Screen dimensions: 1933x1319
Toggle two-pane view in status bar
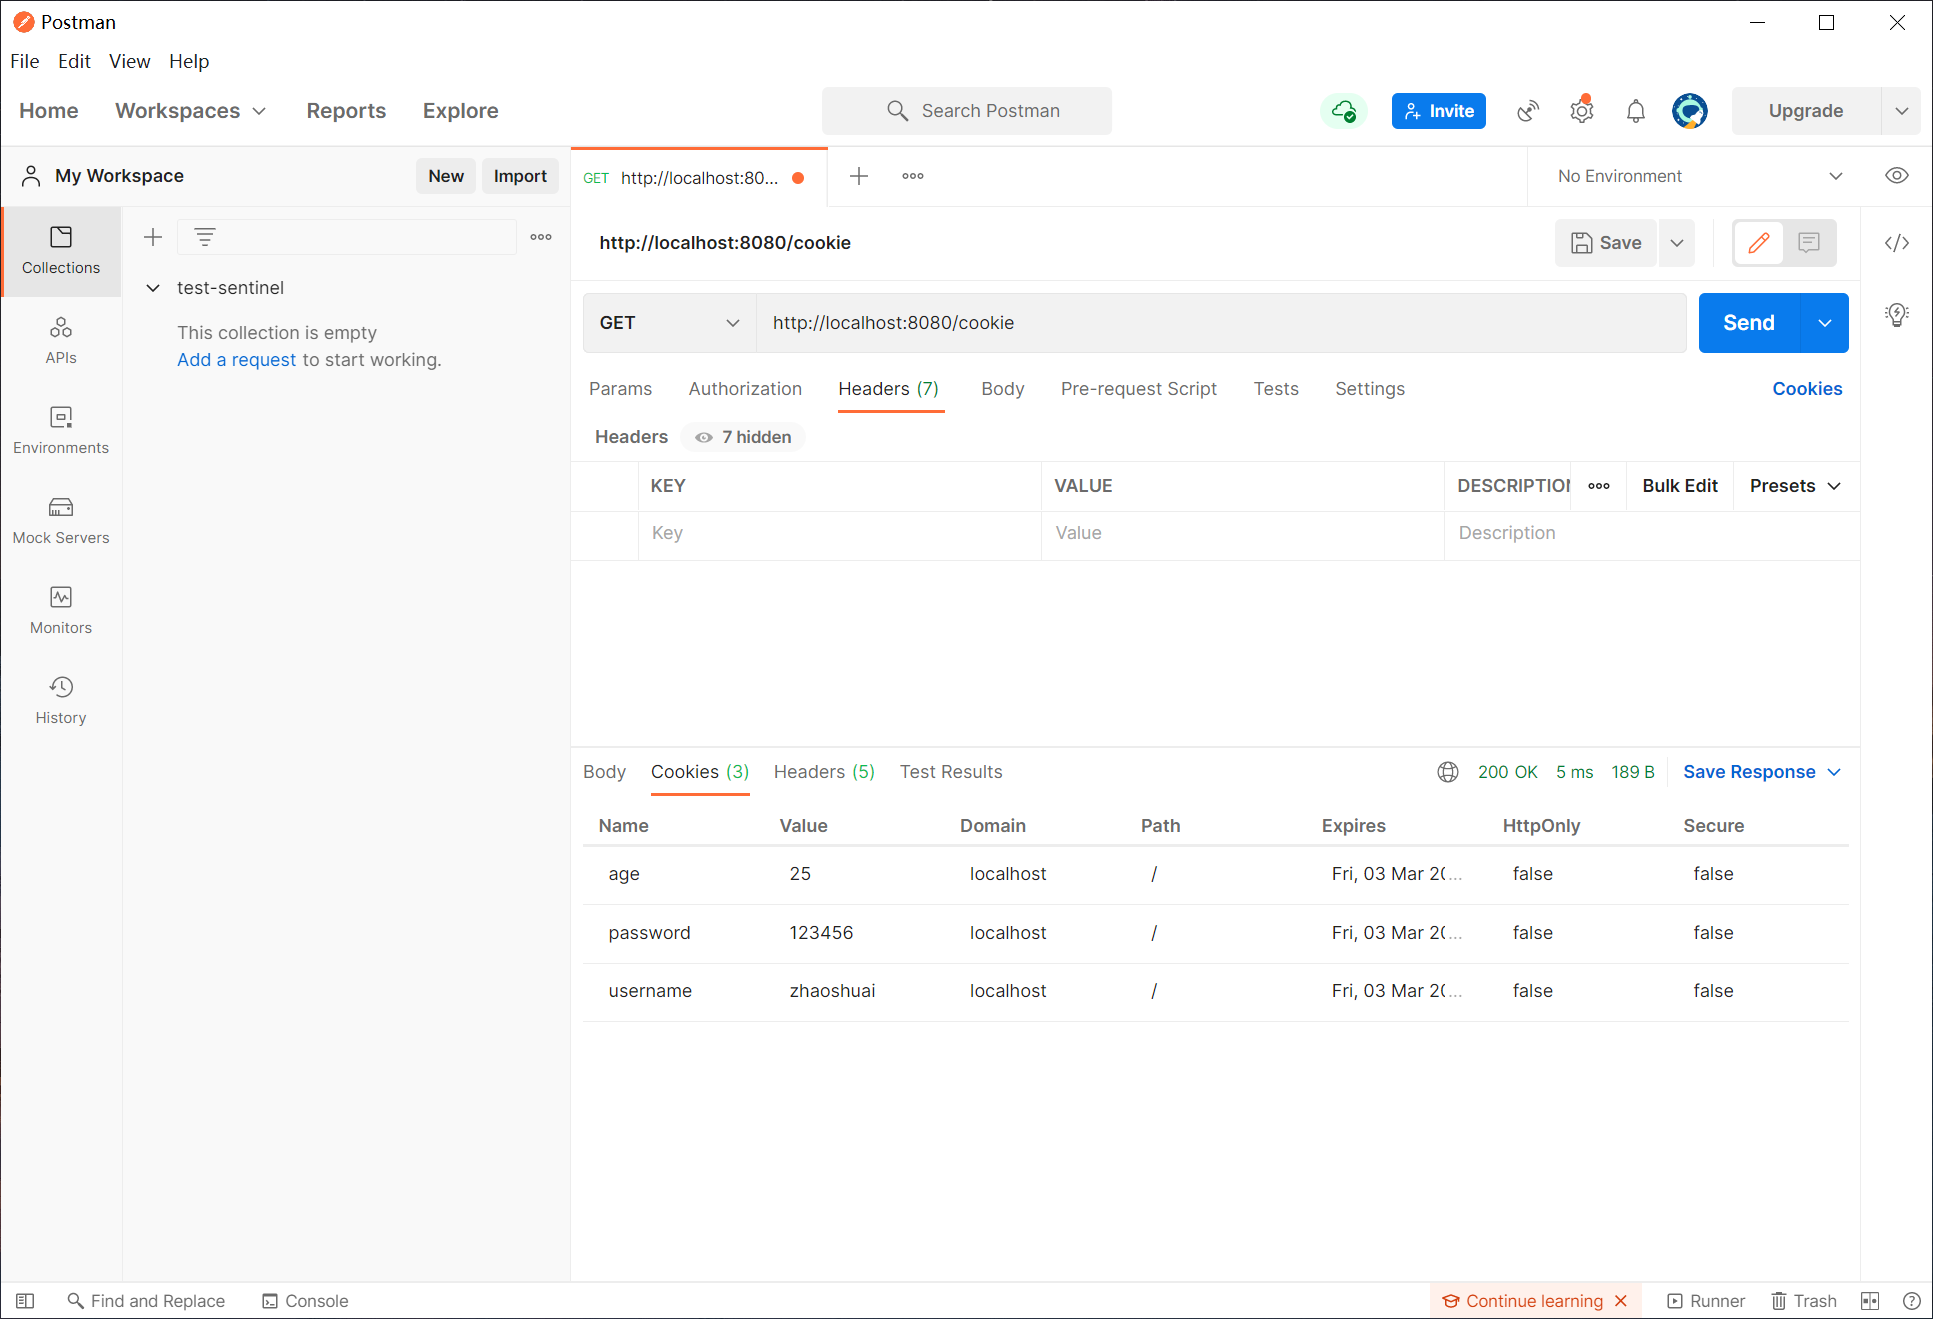(x=1870, y=1301)
